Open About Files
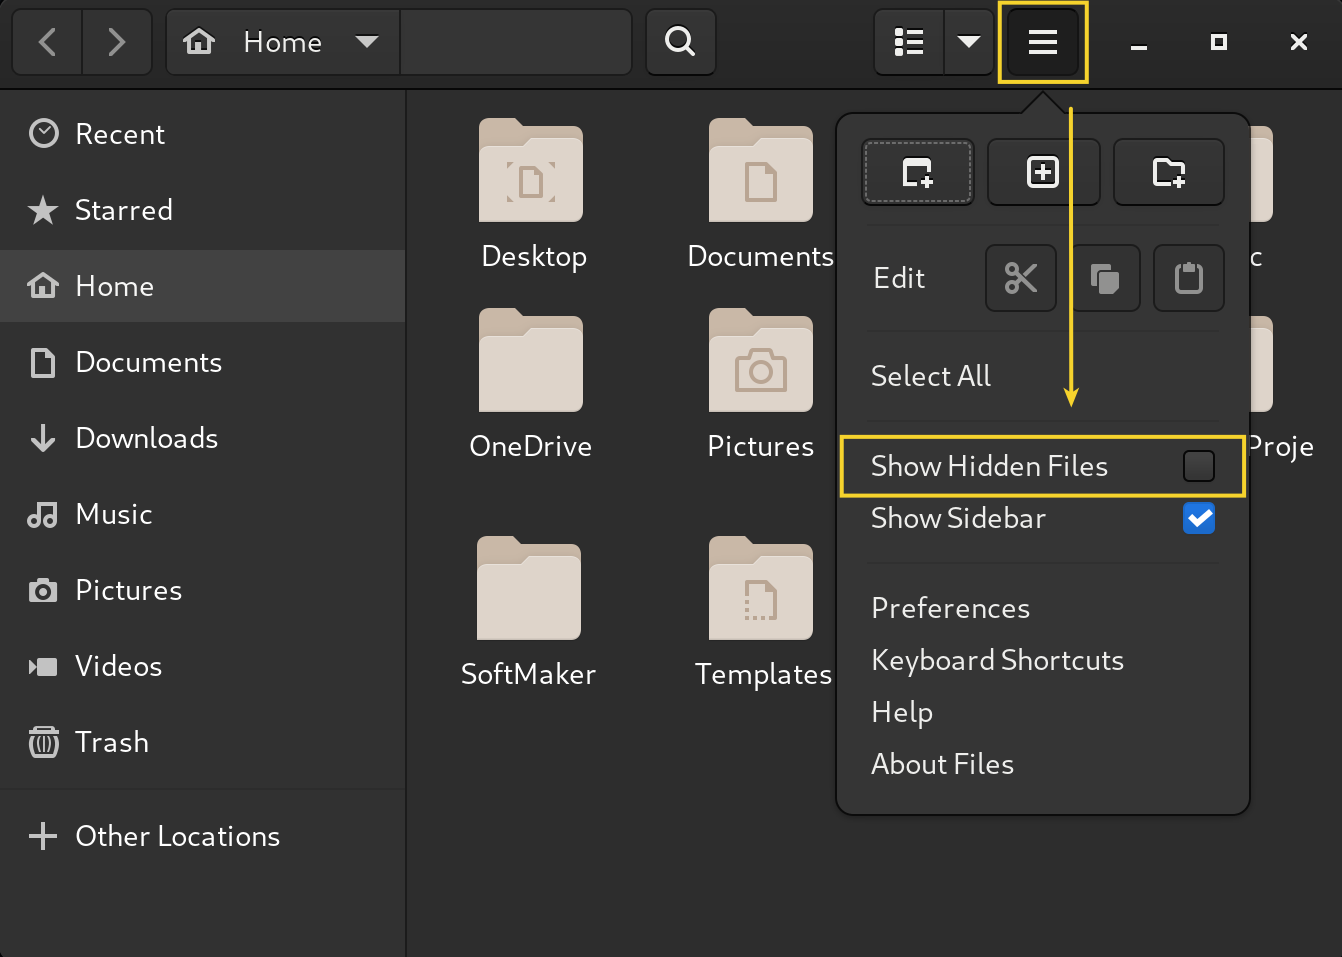The height and width of the screenshot is (957, 1342). [942, 764]
